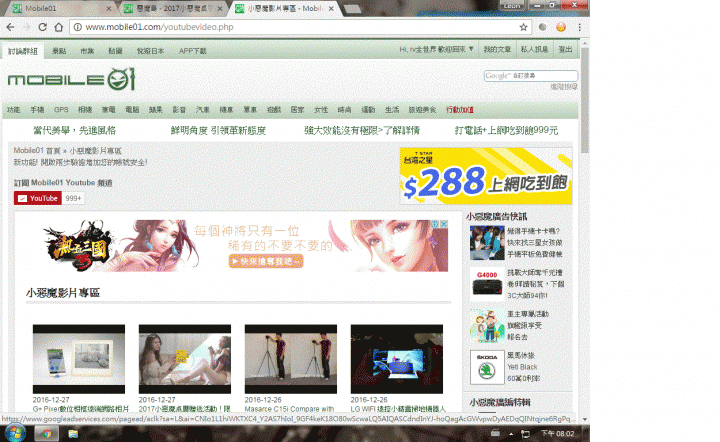Image resolution: width=720 pixels, height=442 pixels.
Task: Go back with the browser back arrow
Action: coord(11,27)
